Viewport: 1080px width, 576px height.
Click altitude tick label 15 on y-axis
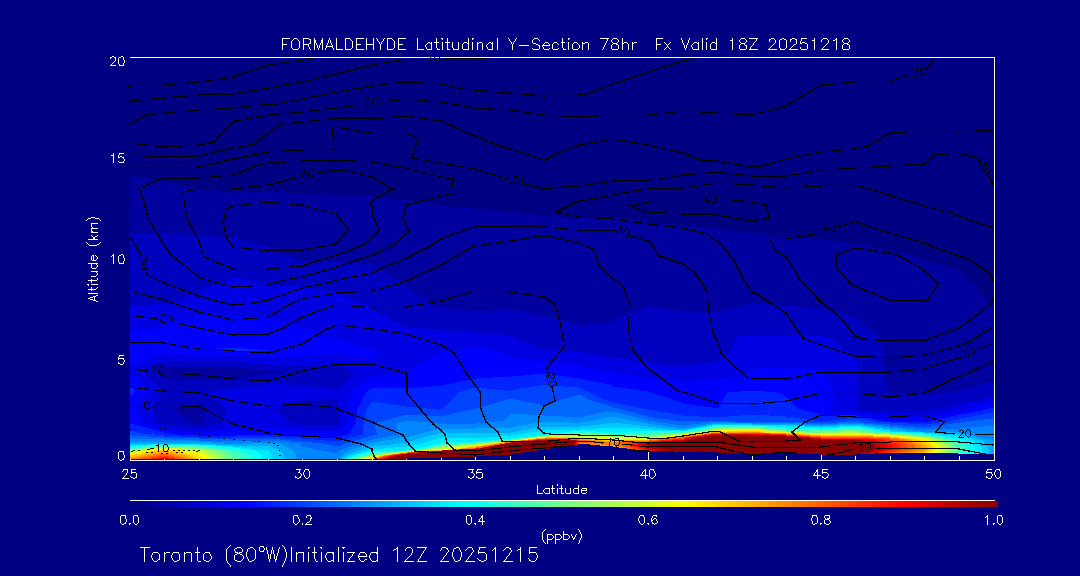pos(115,159)
